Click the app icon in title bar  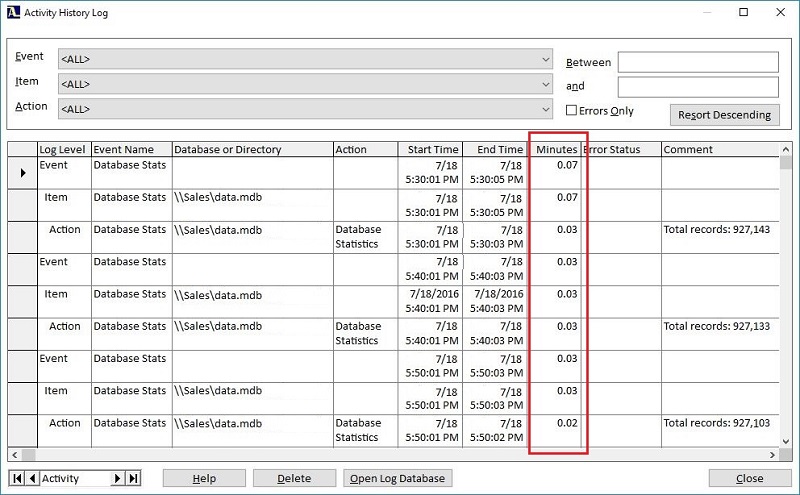pos(12,13)
